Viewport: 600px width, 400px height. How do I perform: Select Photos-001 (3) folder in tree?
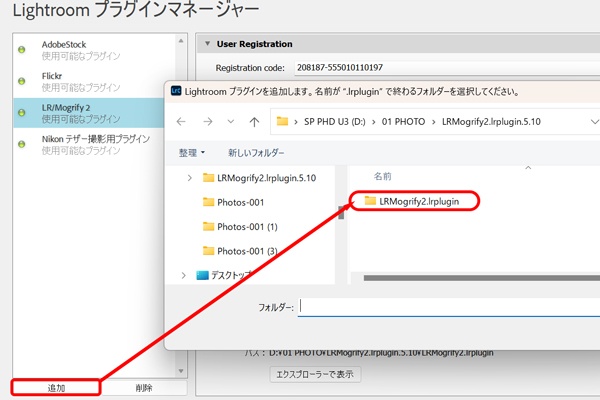pos(240,251)
